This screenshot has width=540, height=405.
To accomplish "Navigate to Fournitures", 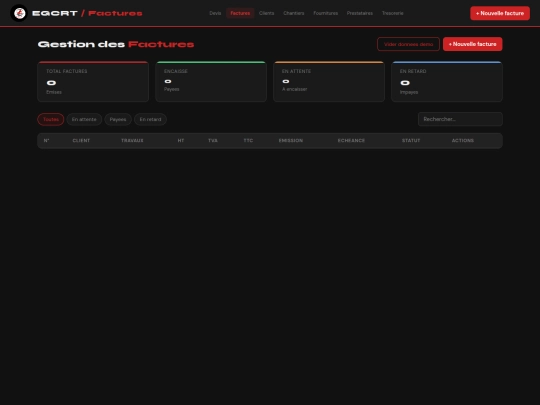I will (325, 13).
